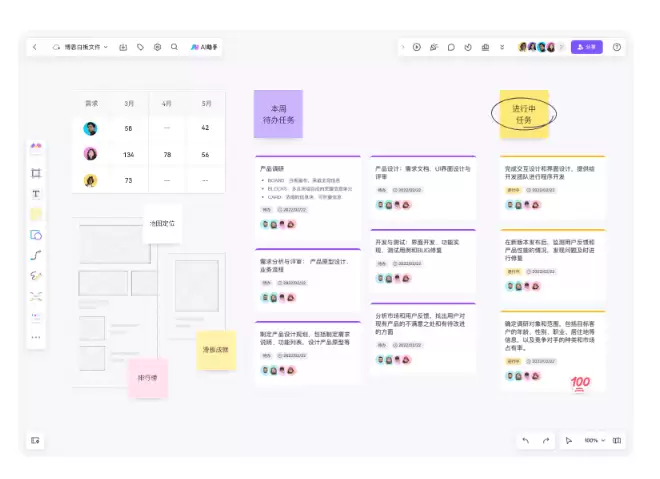Click the purple 分享 share button
Viewport: 660px width, 479px height.
click(x=587, y=47)
